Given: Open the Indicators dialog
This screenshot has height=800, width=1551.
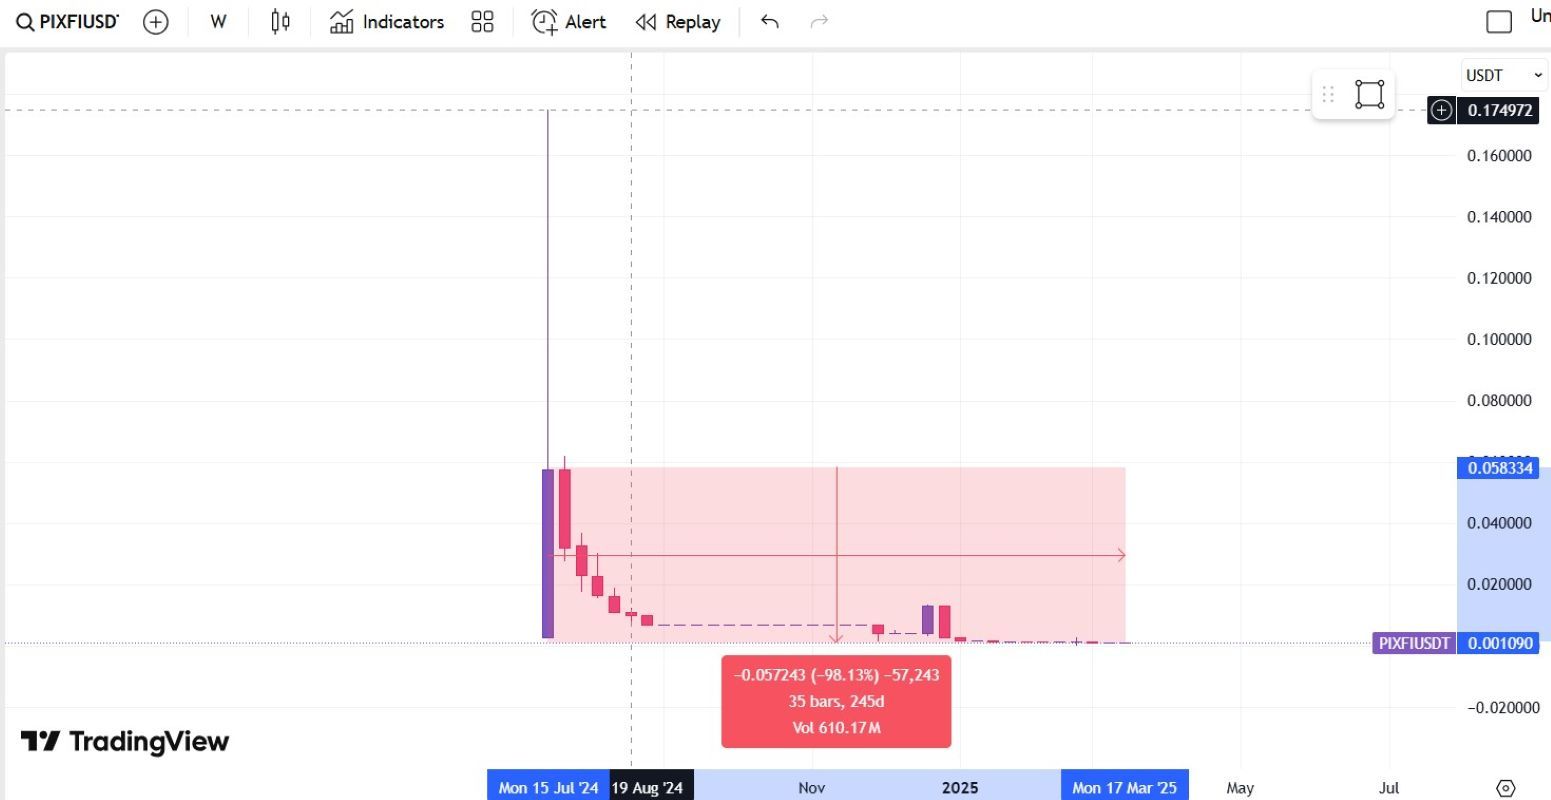Looking at the screenshot, I should click(x=387, y=22).
